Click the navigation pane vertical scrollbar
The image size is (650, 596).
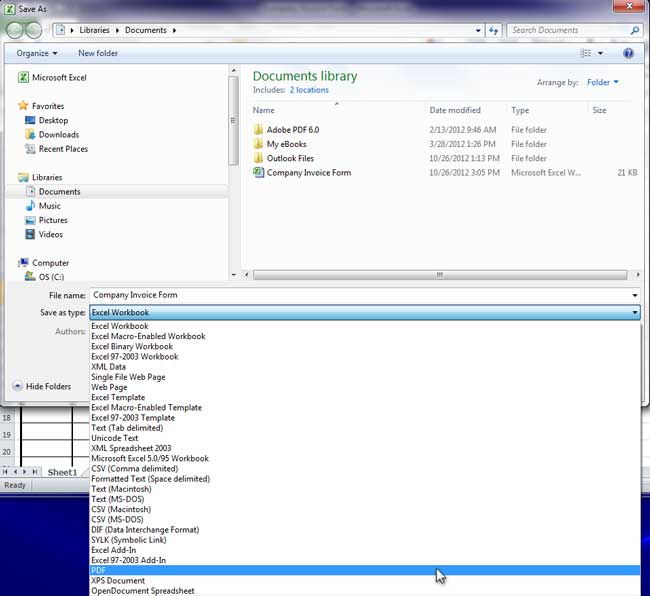point(233,121)
